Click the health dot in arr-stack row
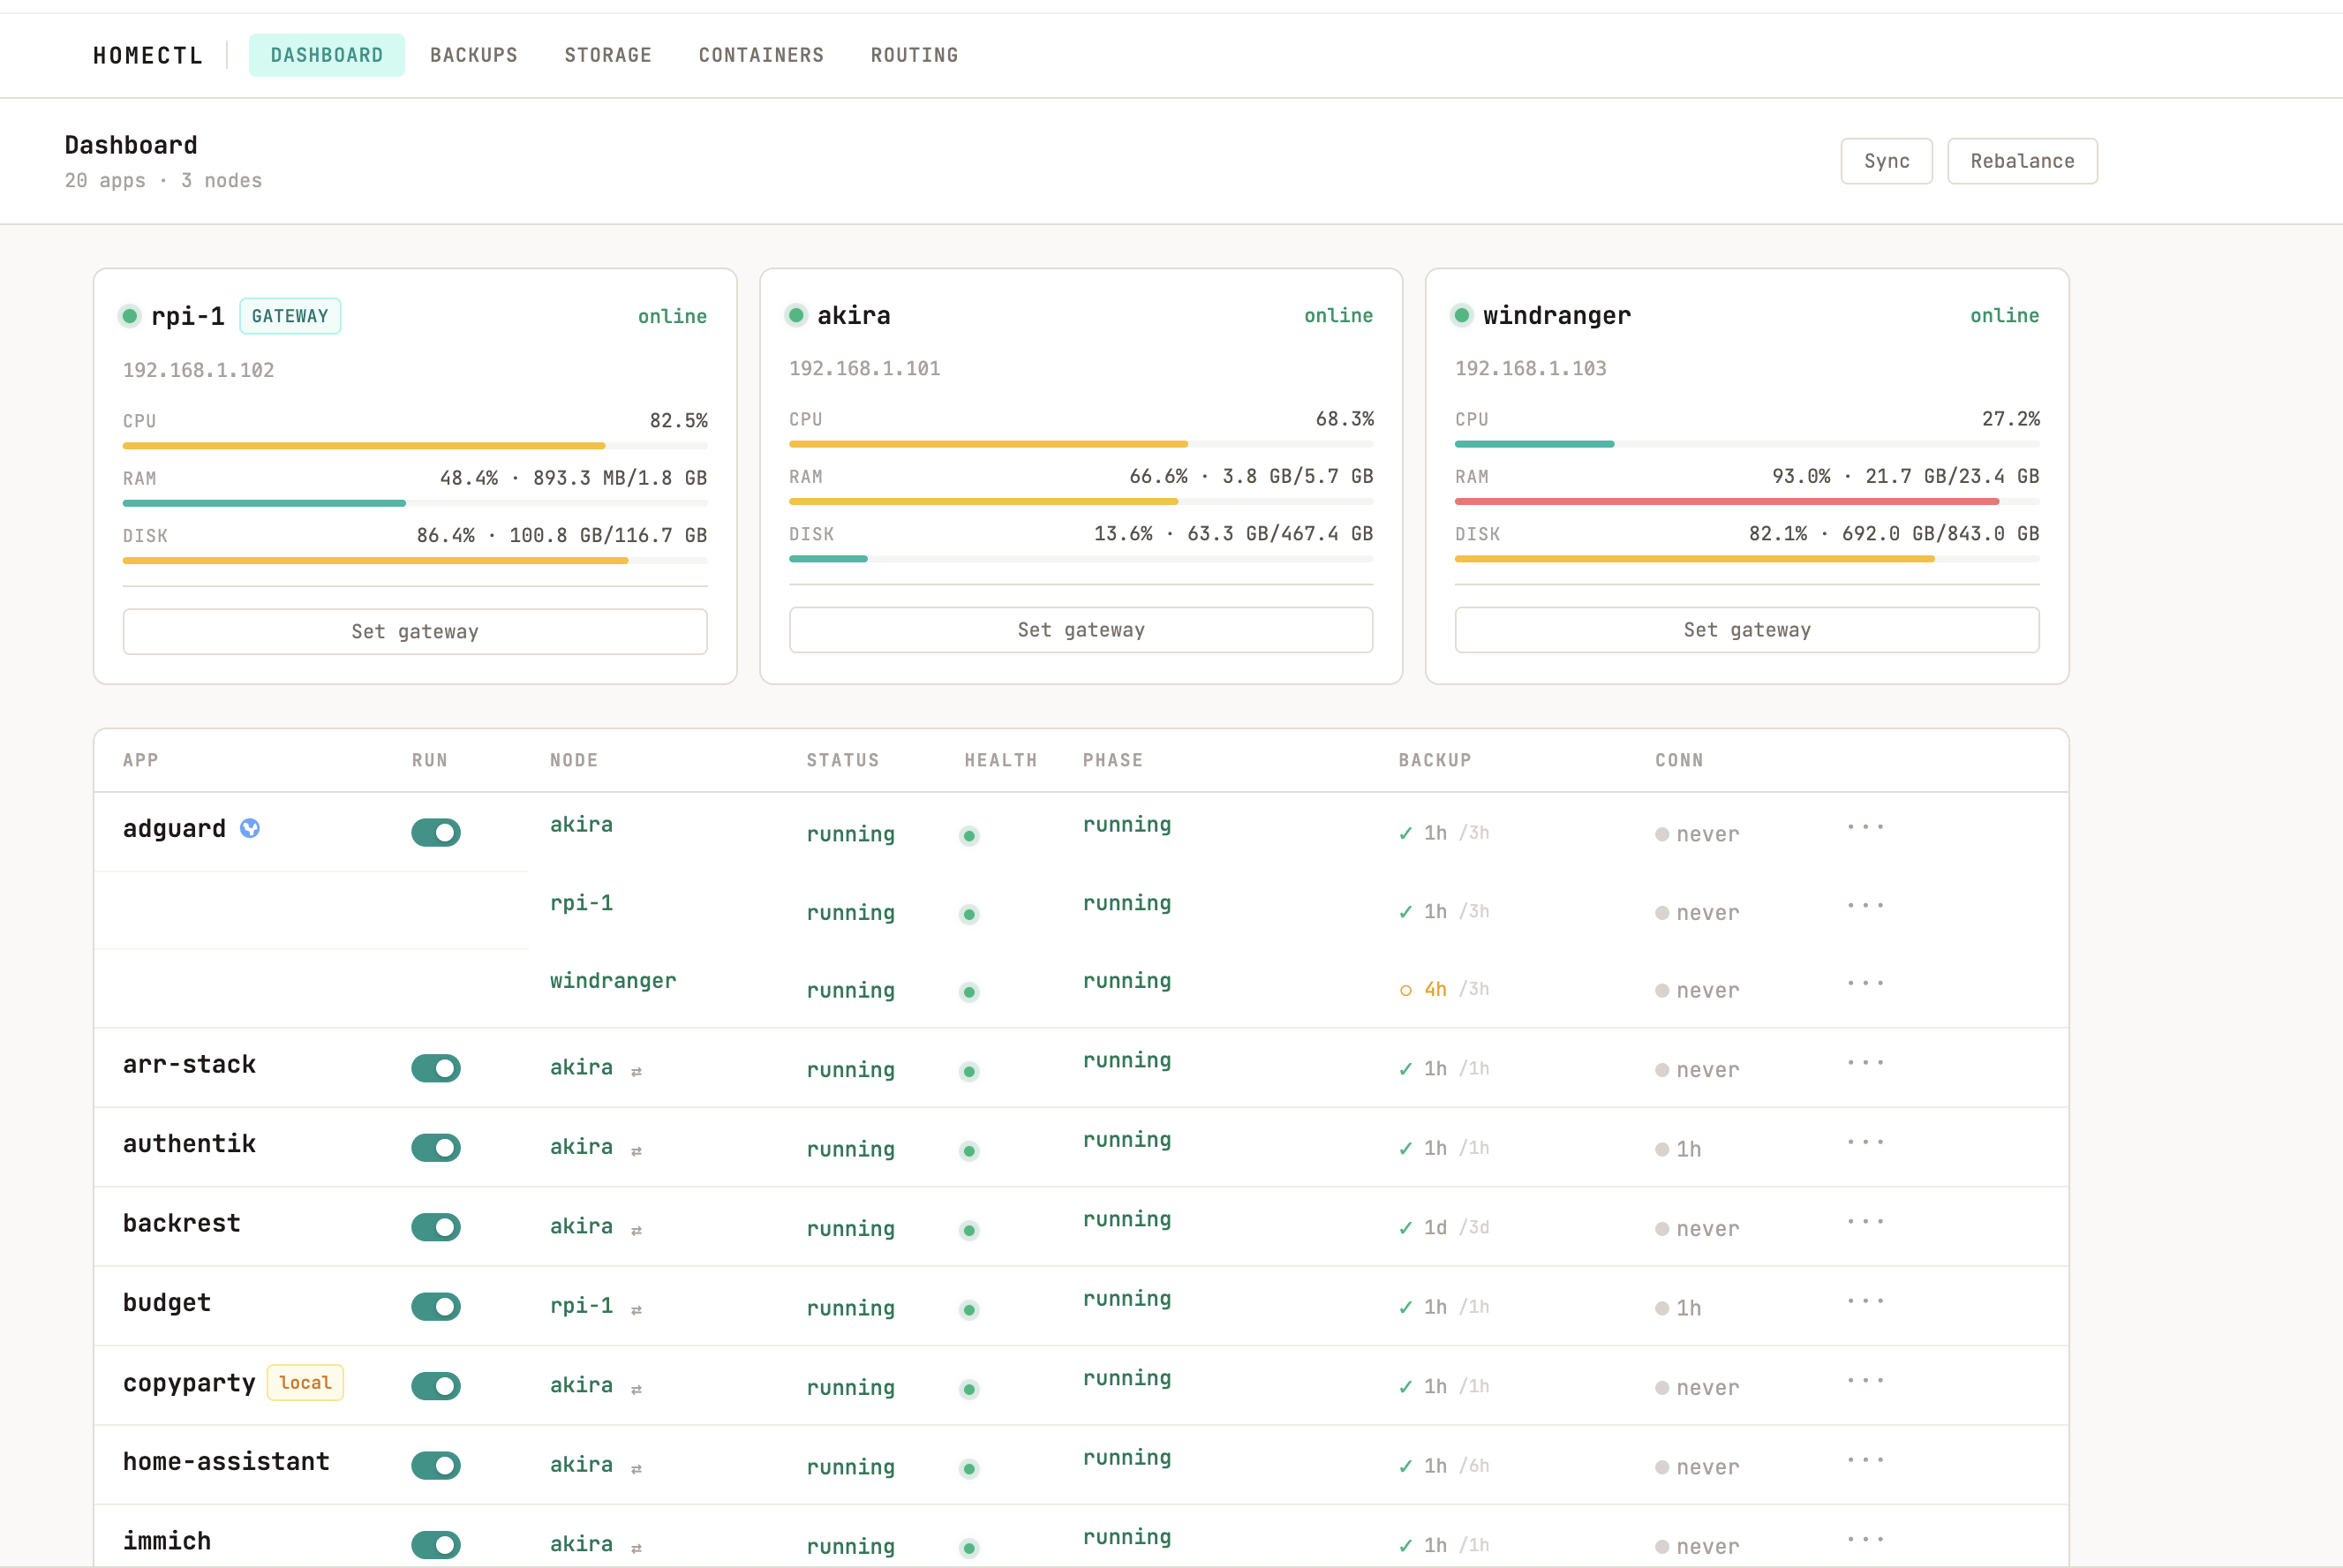 coord(969,1072)
